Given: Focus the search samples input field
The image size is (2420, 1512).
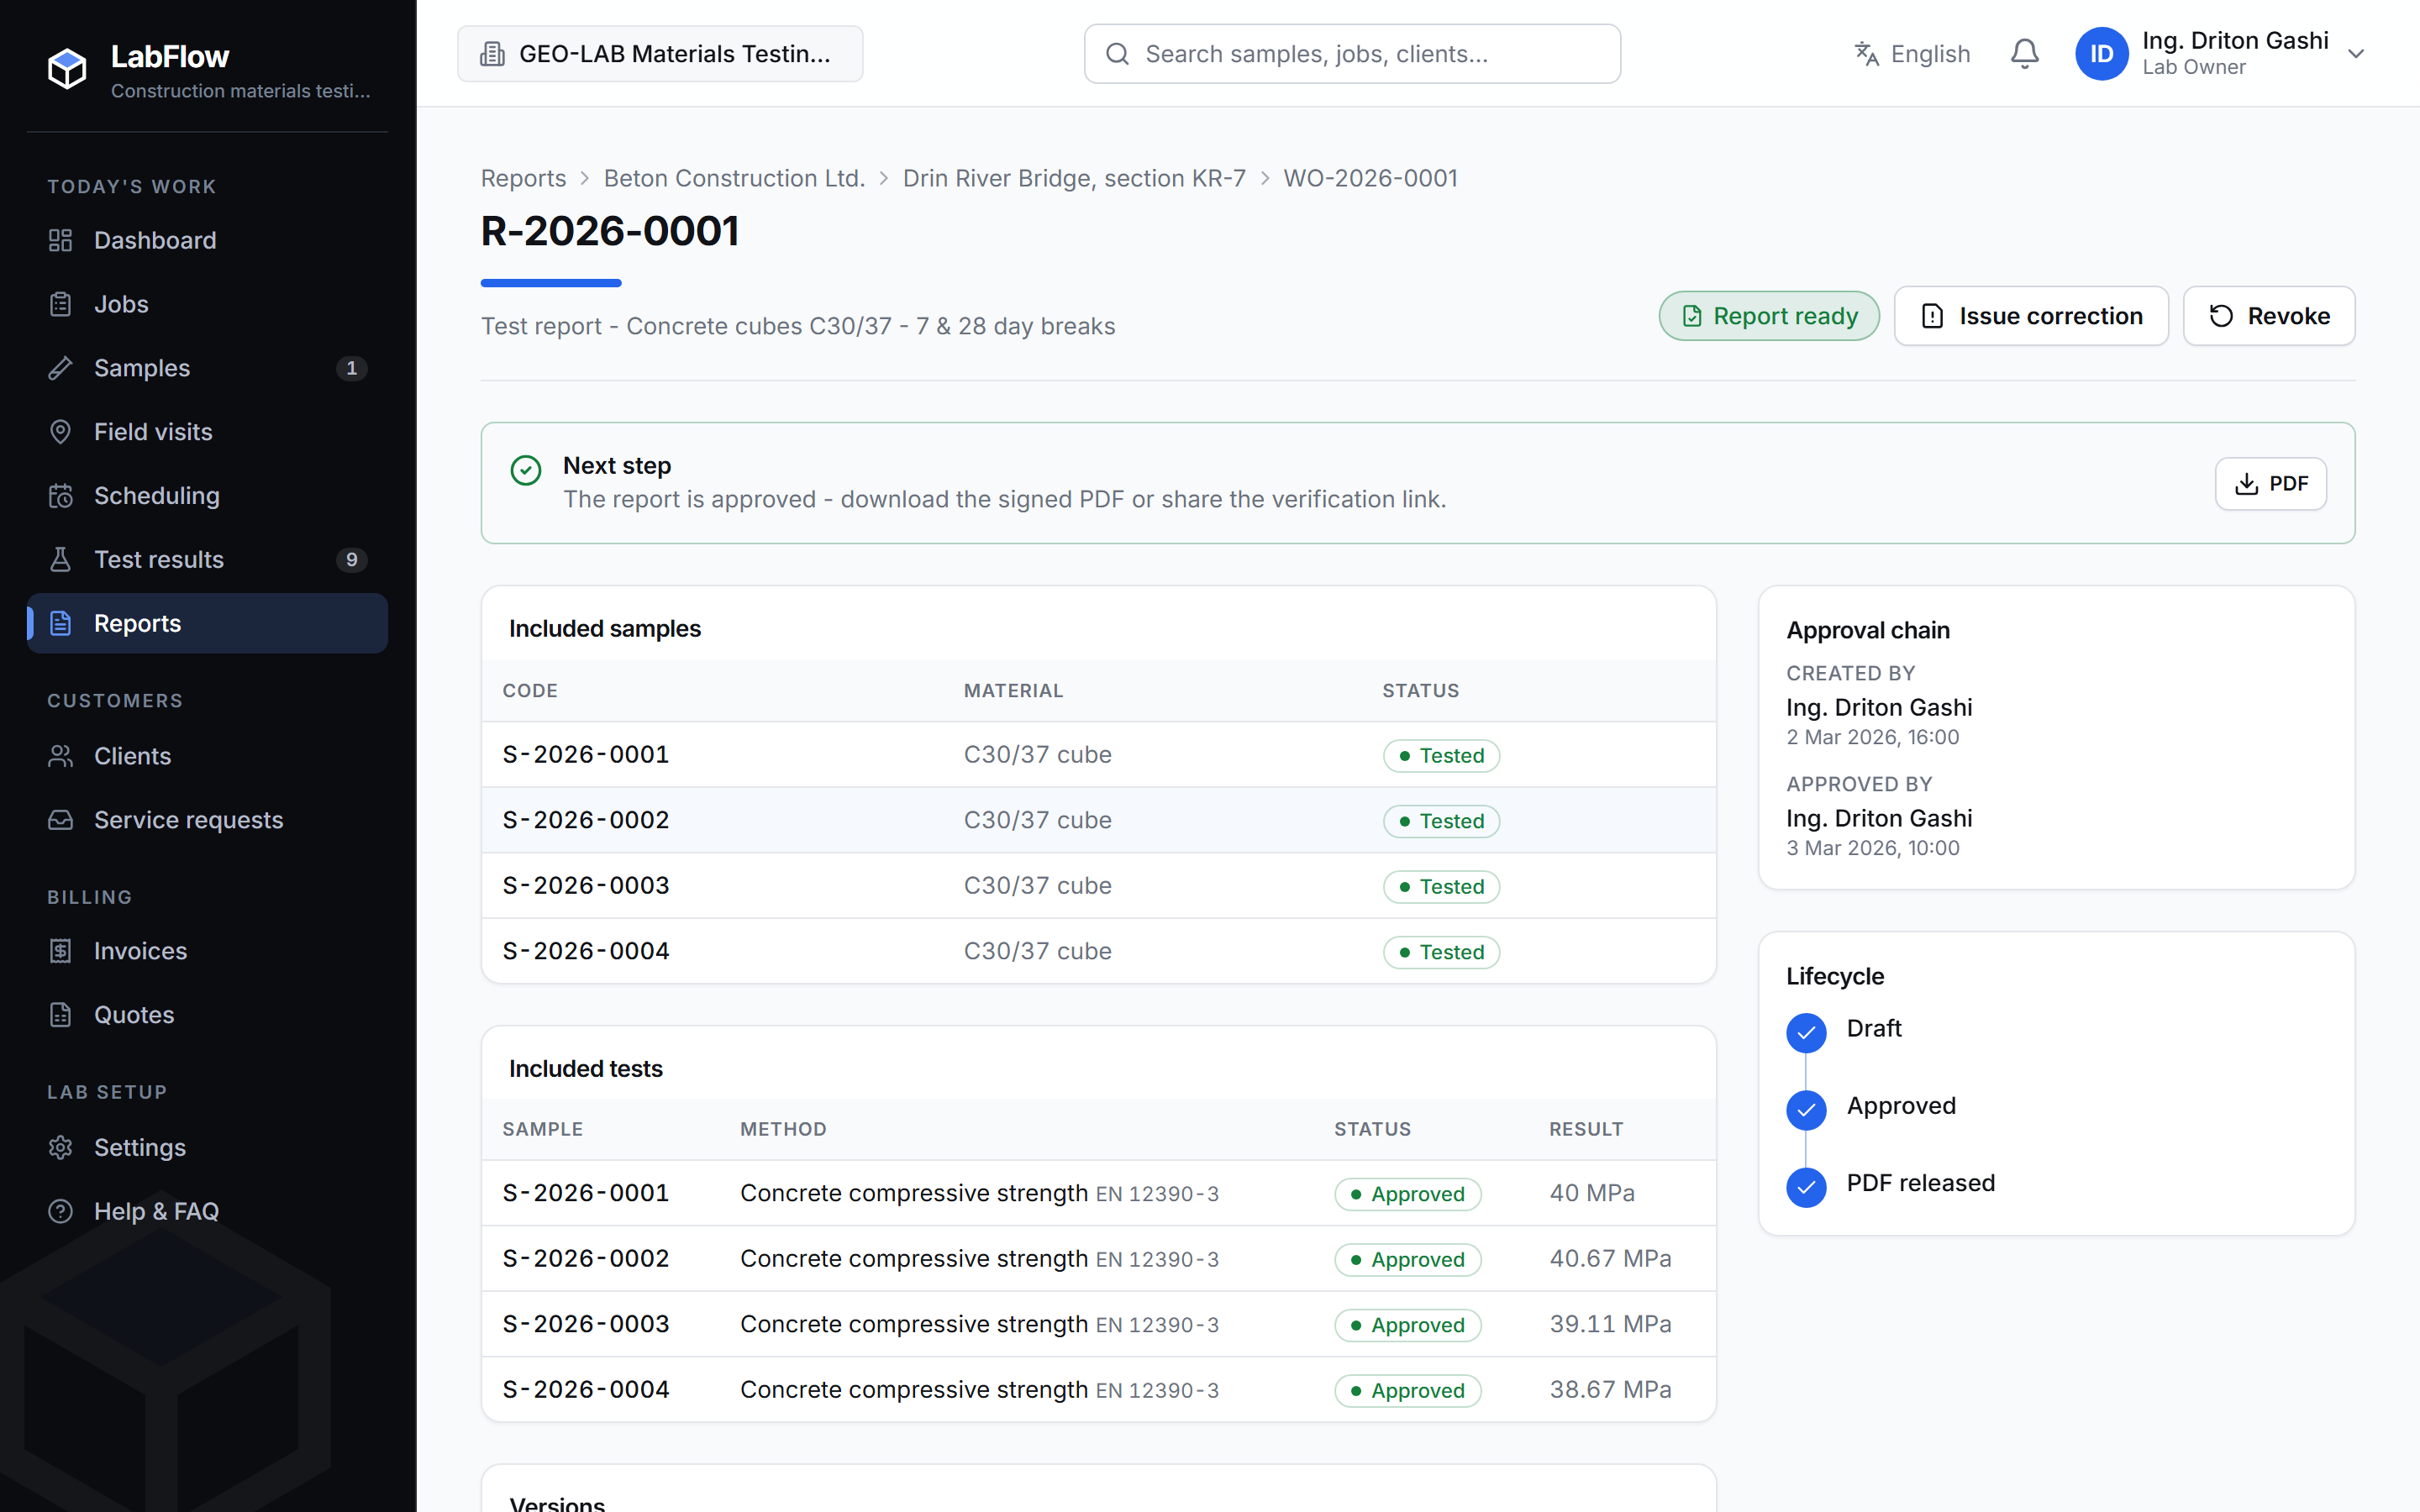Looking at the screenshot, I should [x=1352, y=54].
